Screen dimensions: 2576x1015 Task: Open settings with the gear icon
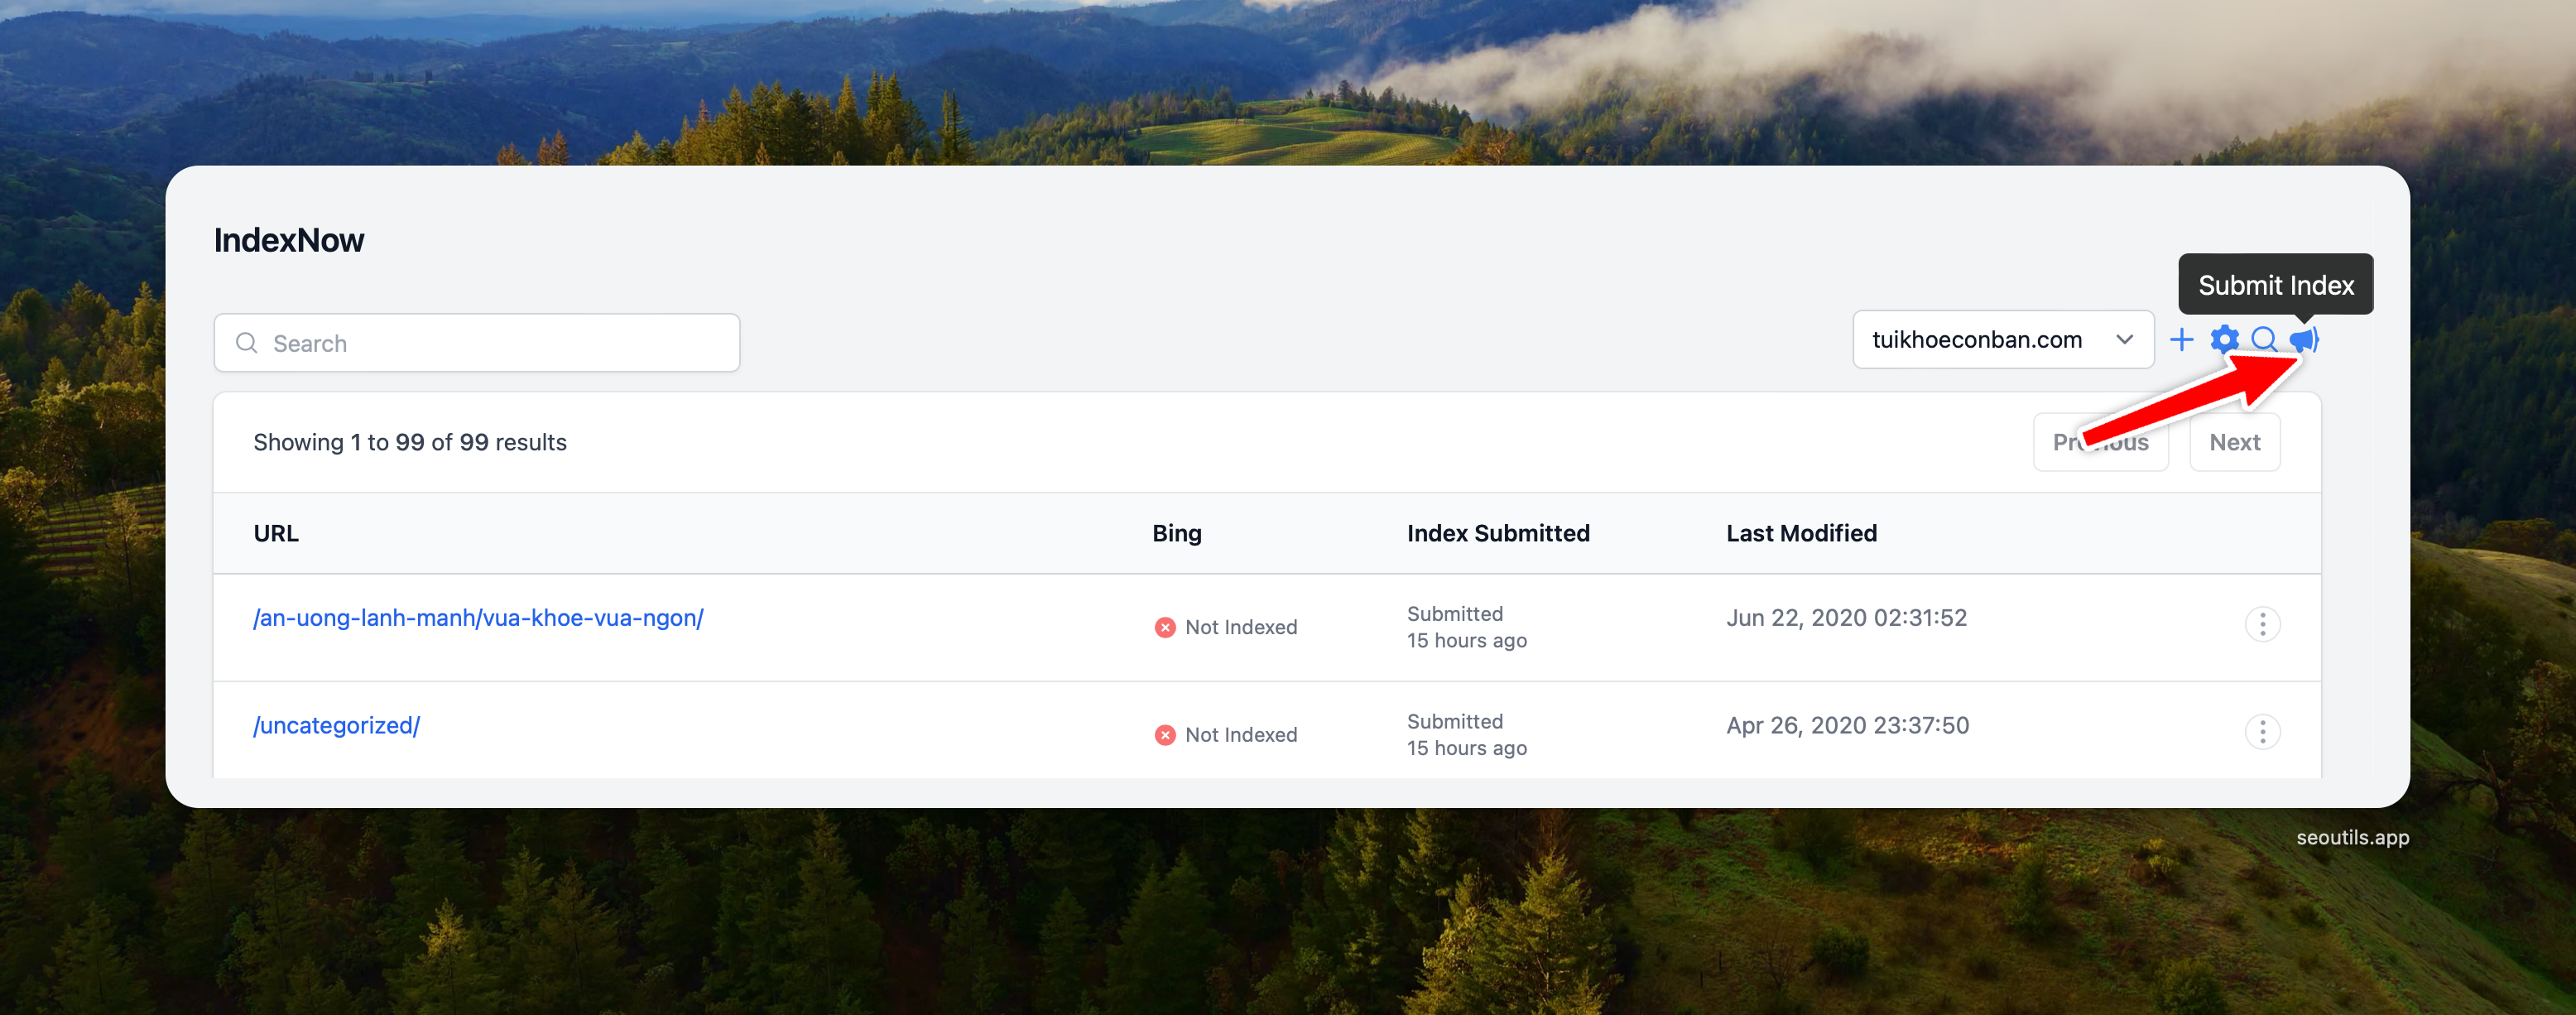[2224, 340]
